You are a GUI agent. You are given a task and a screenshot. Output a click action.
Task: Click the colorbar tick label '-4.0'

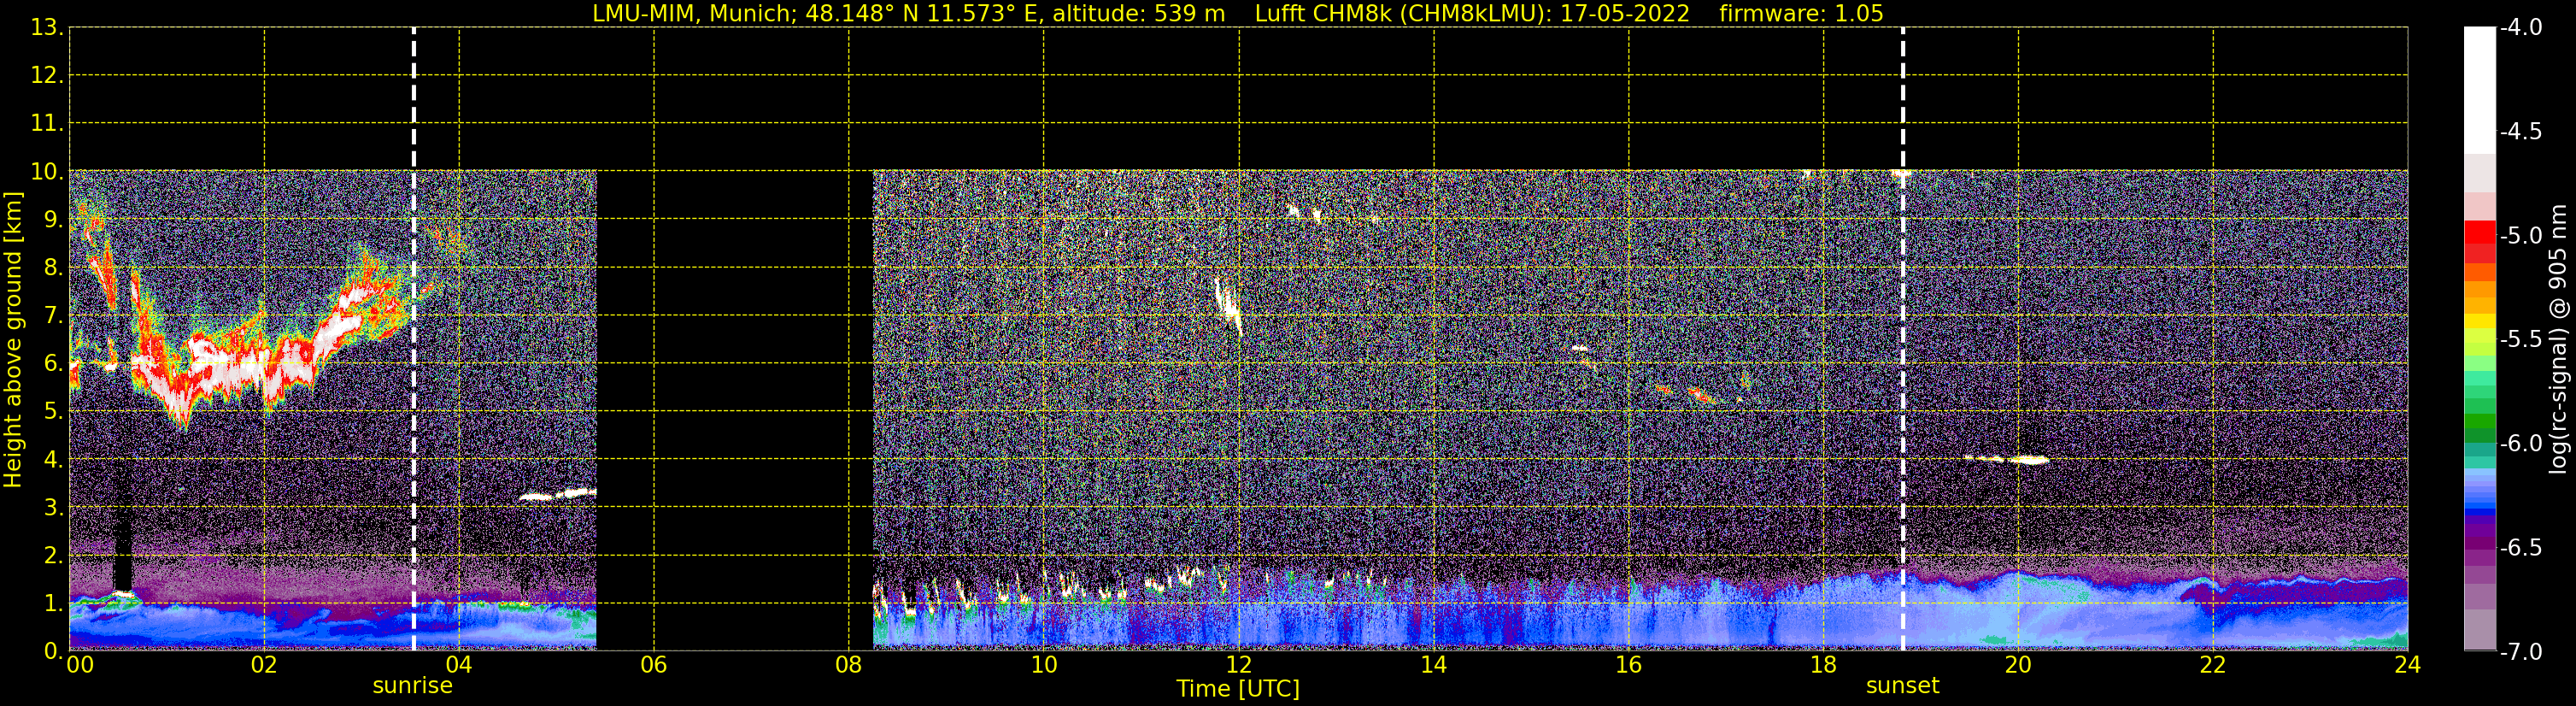pyautogui.click(x=2520, y=27)
